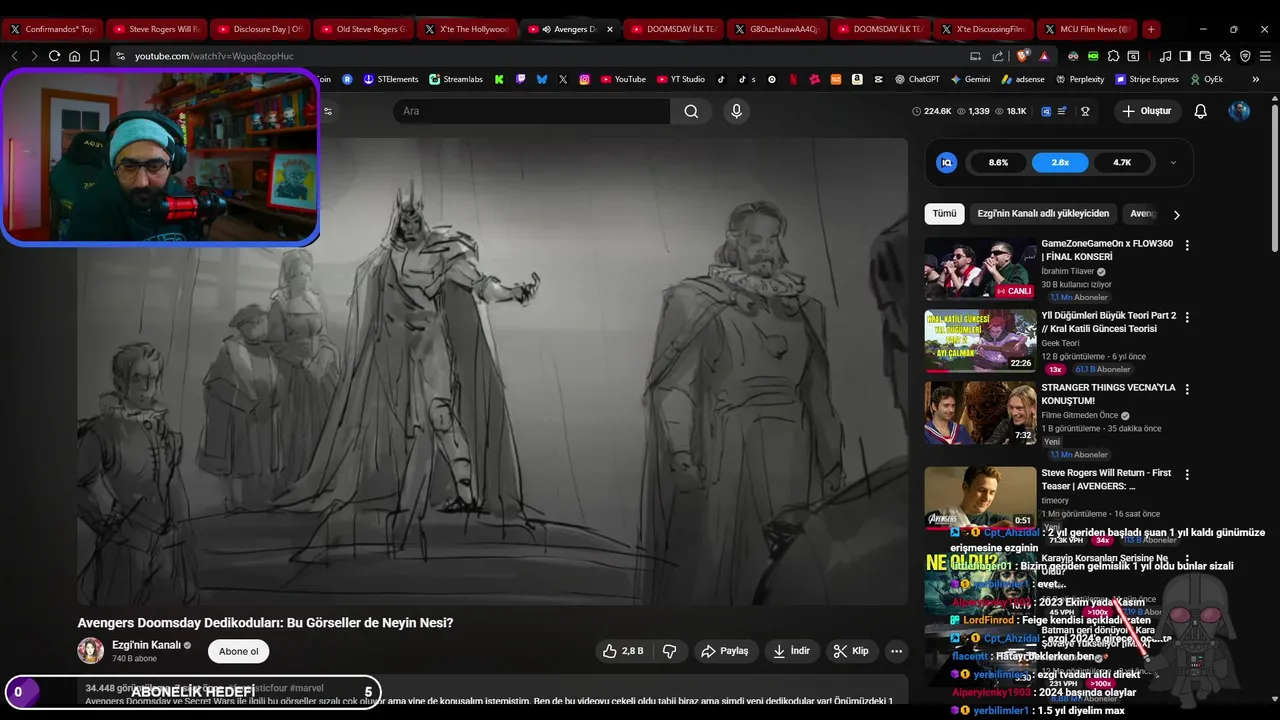Select the 8.6% vidIQ stat pill
The image size is (1280, 720).
998,162
